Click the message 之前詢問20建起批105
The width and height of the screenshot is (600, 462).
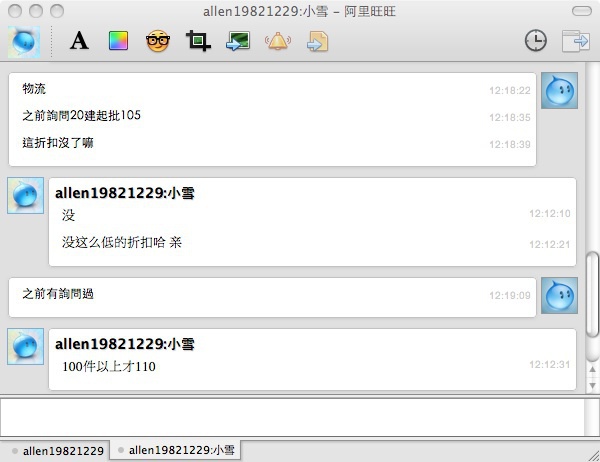tap(82, 115)
